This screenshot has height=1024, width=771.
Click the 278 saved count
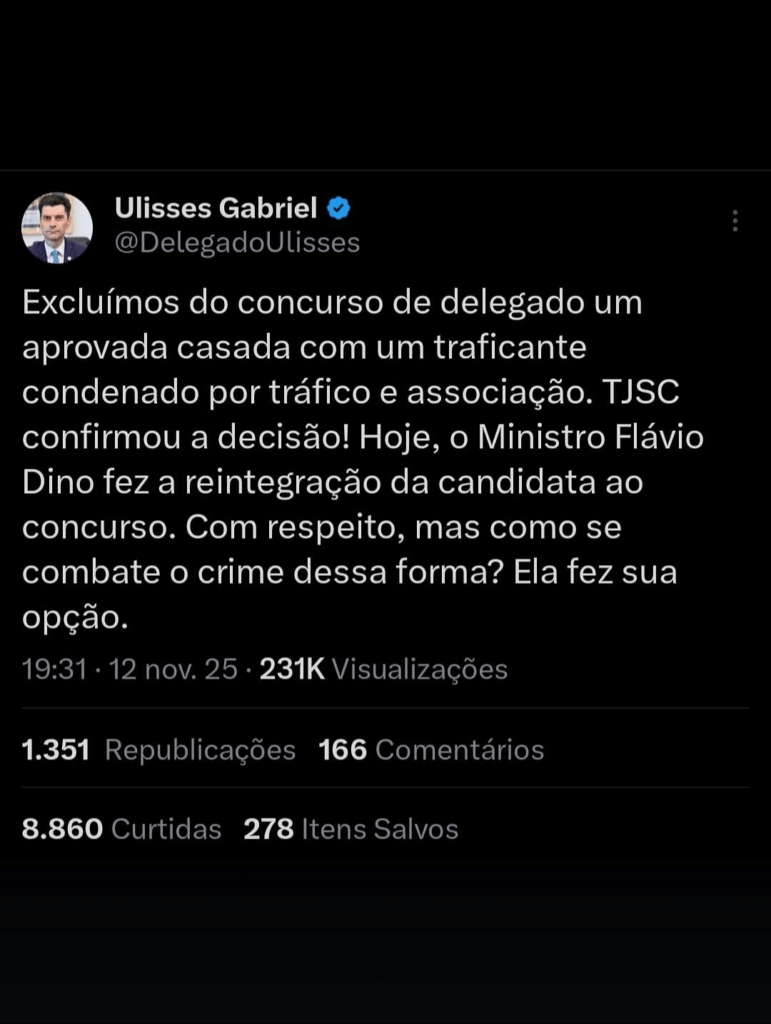coord(268,828)
